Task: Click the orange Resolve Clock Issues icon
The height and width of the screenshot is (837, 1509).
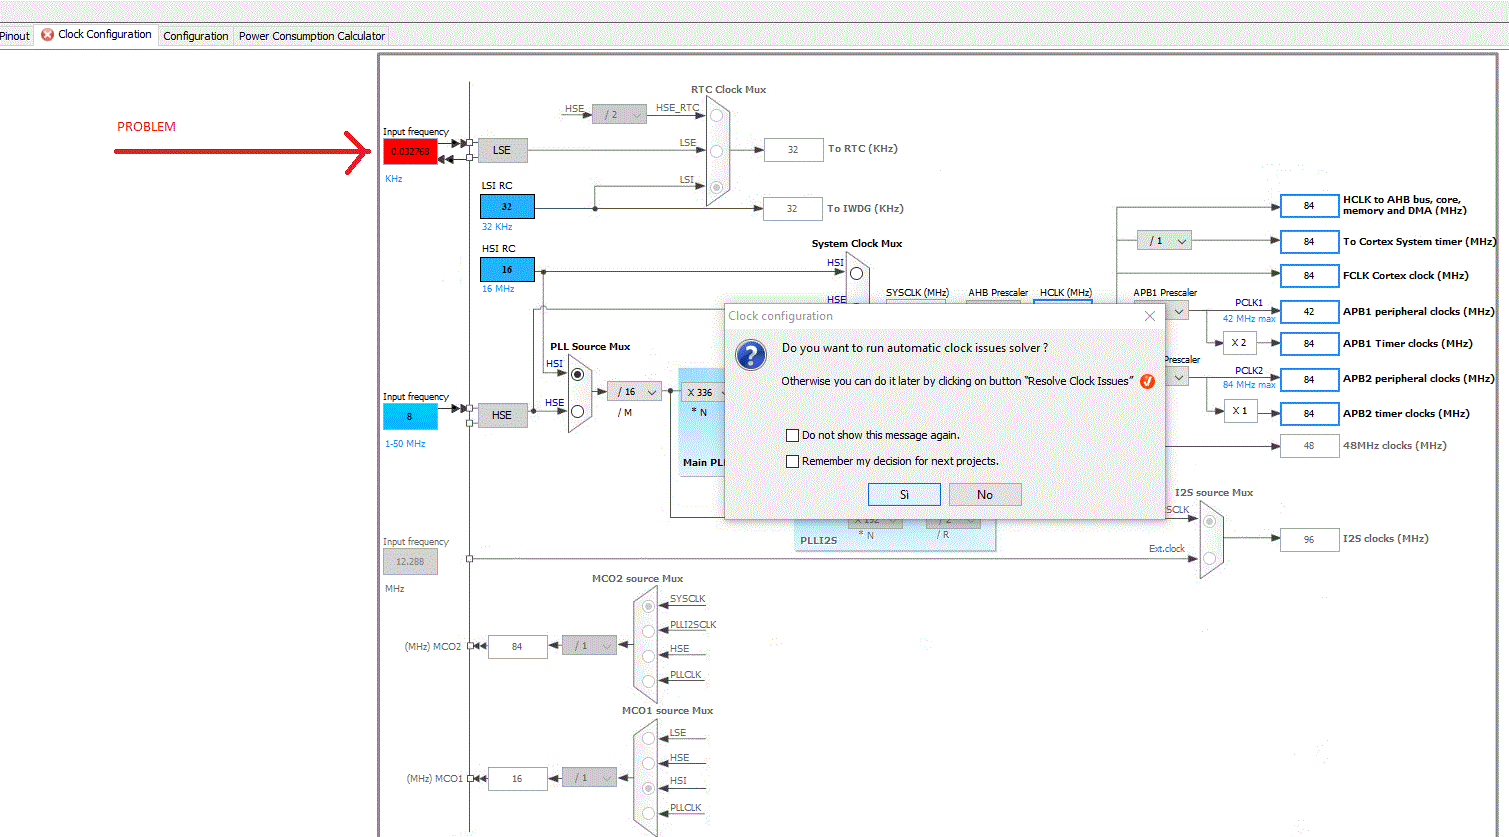Action: (x=1147, y=381)
